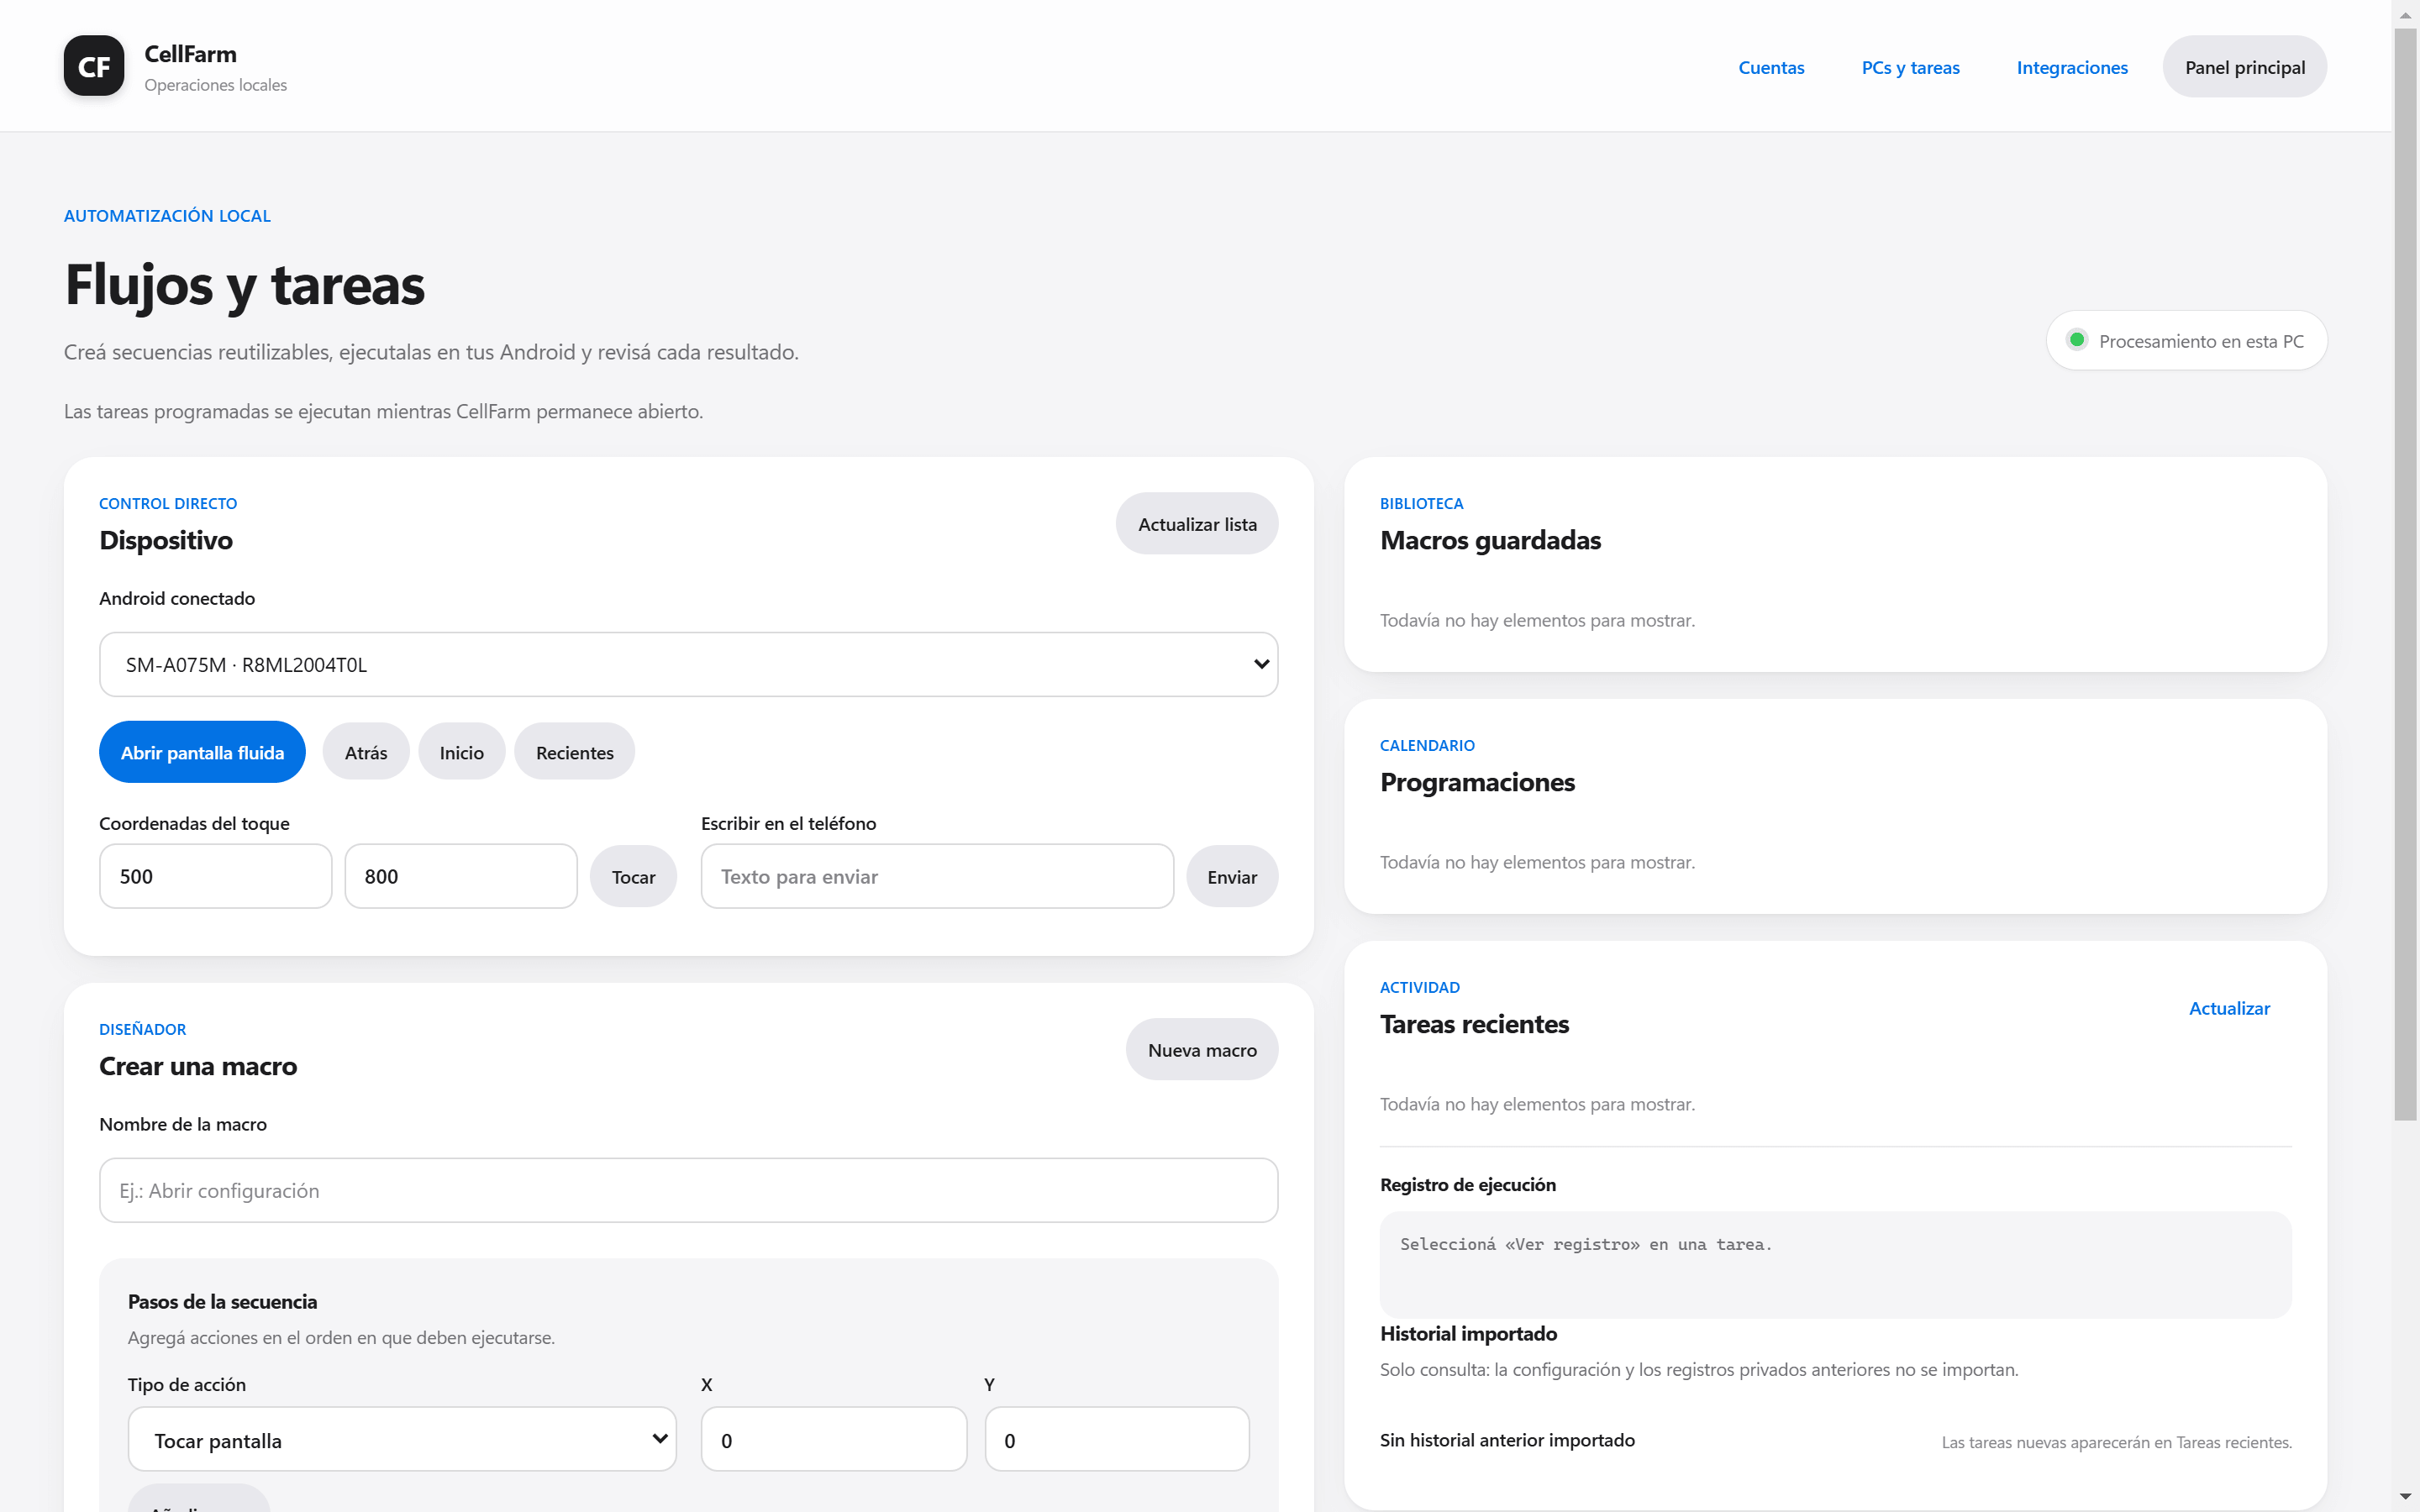Click the Macros guardadas heading
Image resolution: width=2420 pixels, height=1512 pixels.
1490,540
